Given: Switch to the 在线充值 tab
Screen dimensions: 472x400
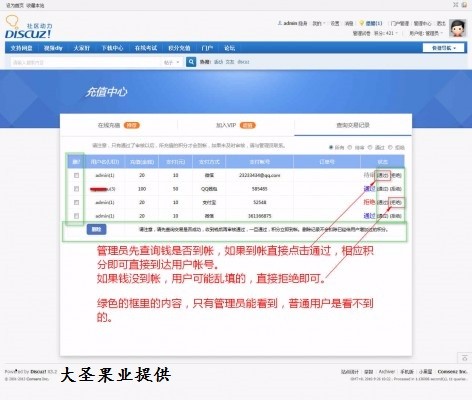Looking at the screenshot, I should click(119, 125).
